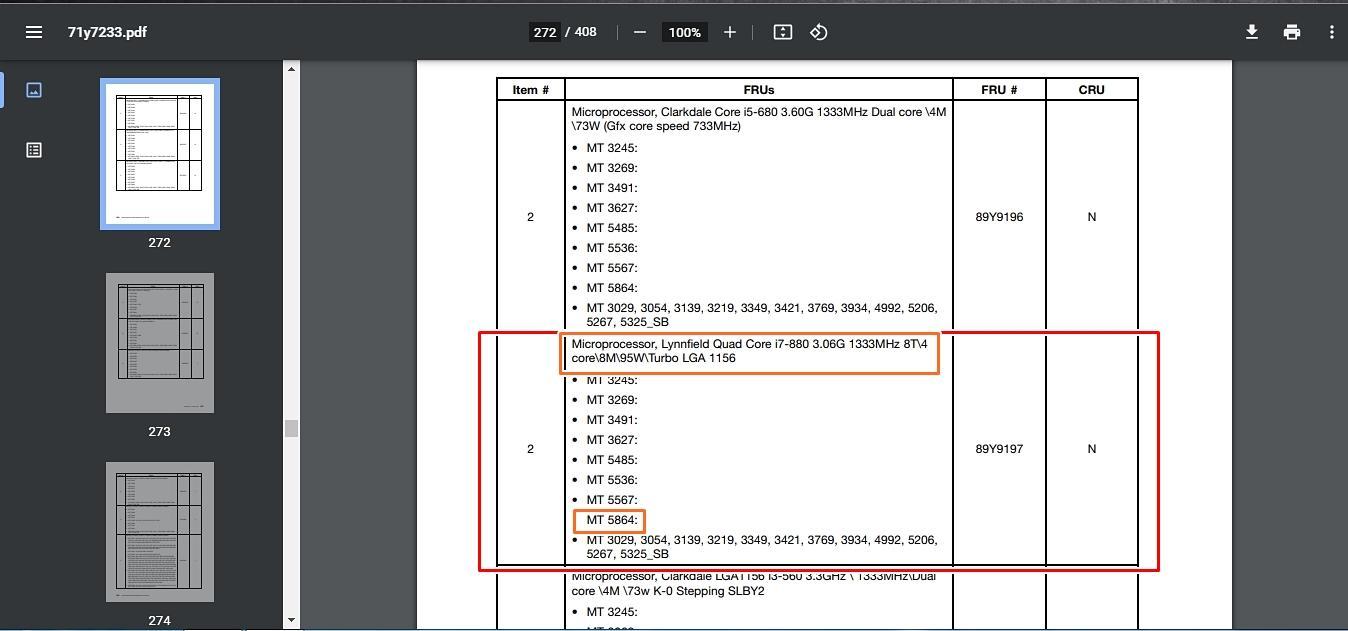
Task: Click the Clarkdale i3-560 description text
Action: (754, 584)
